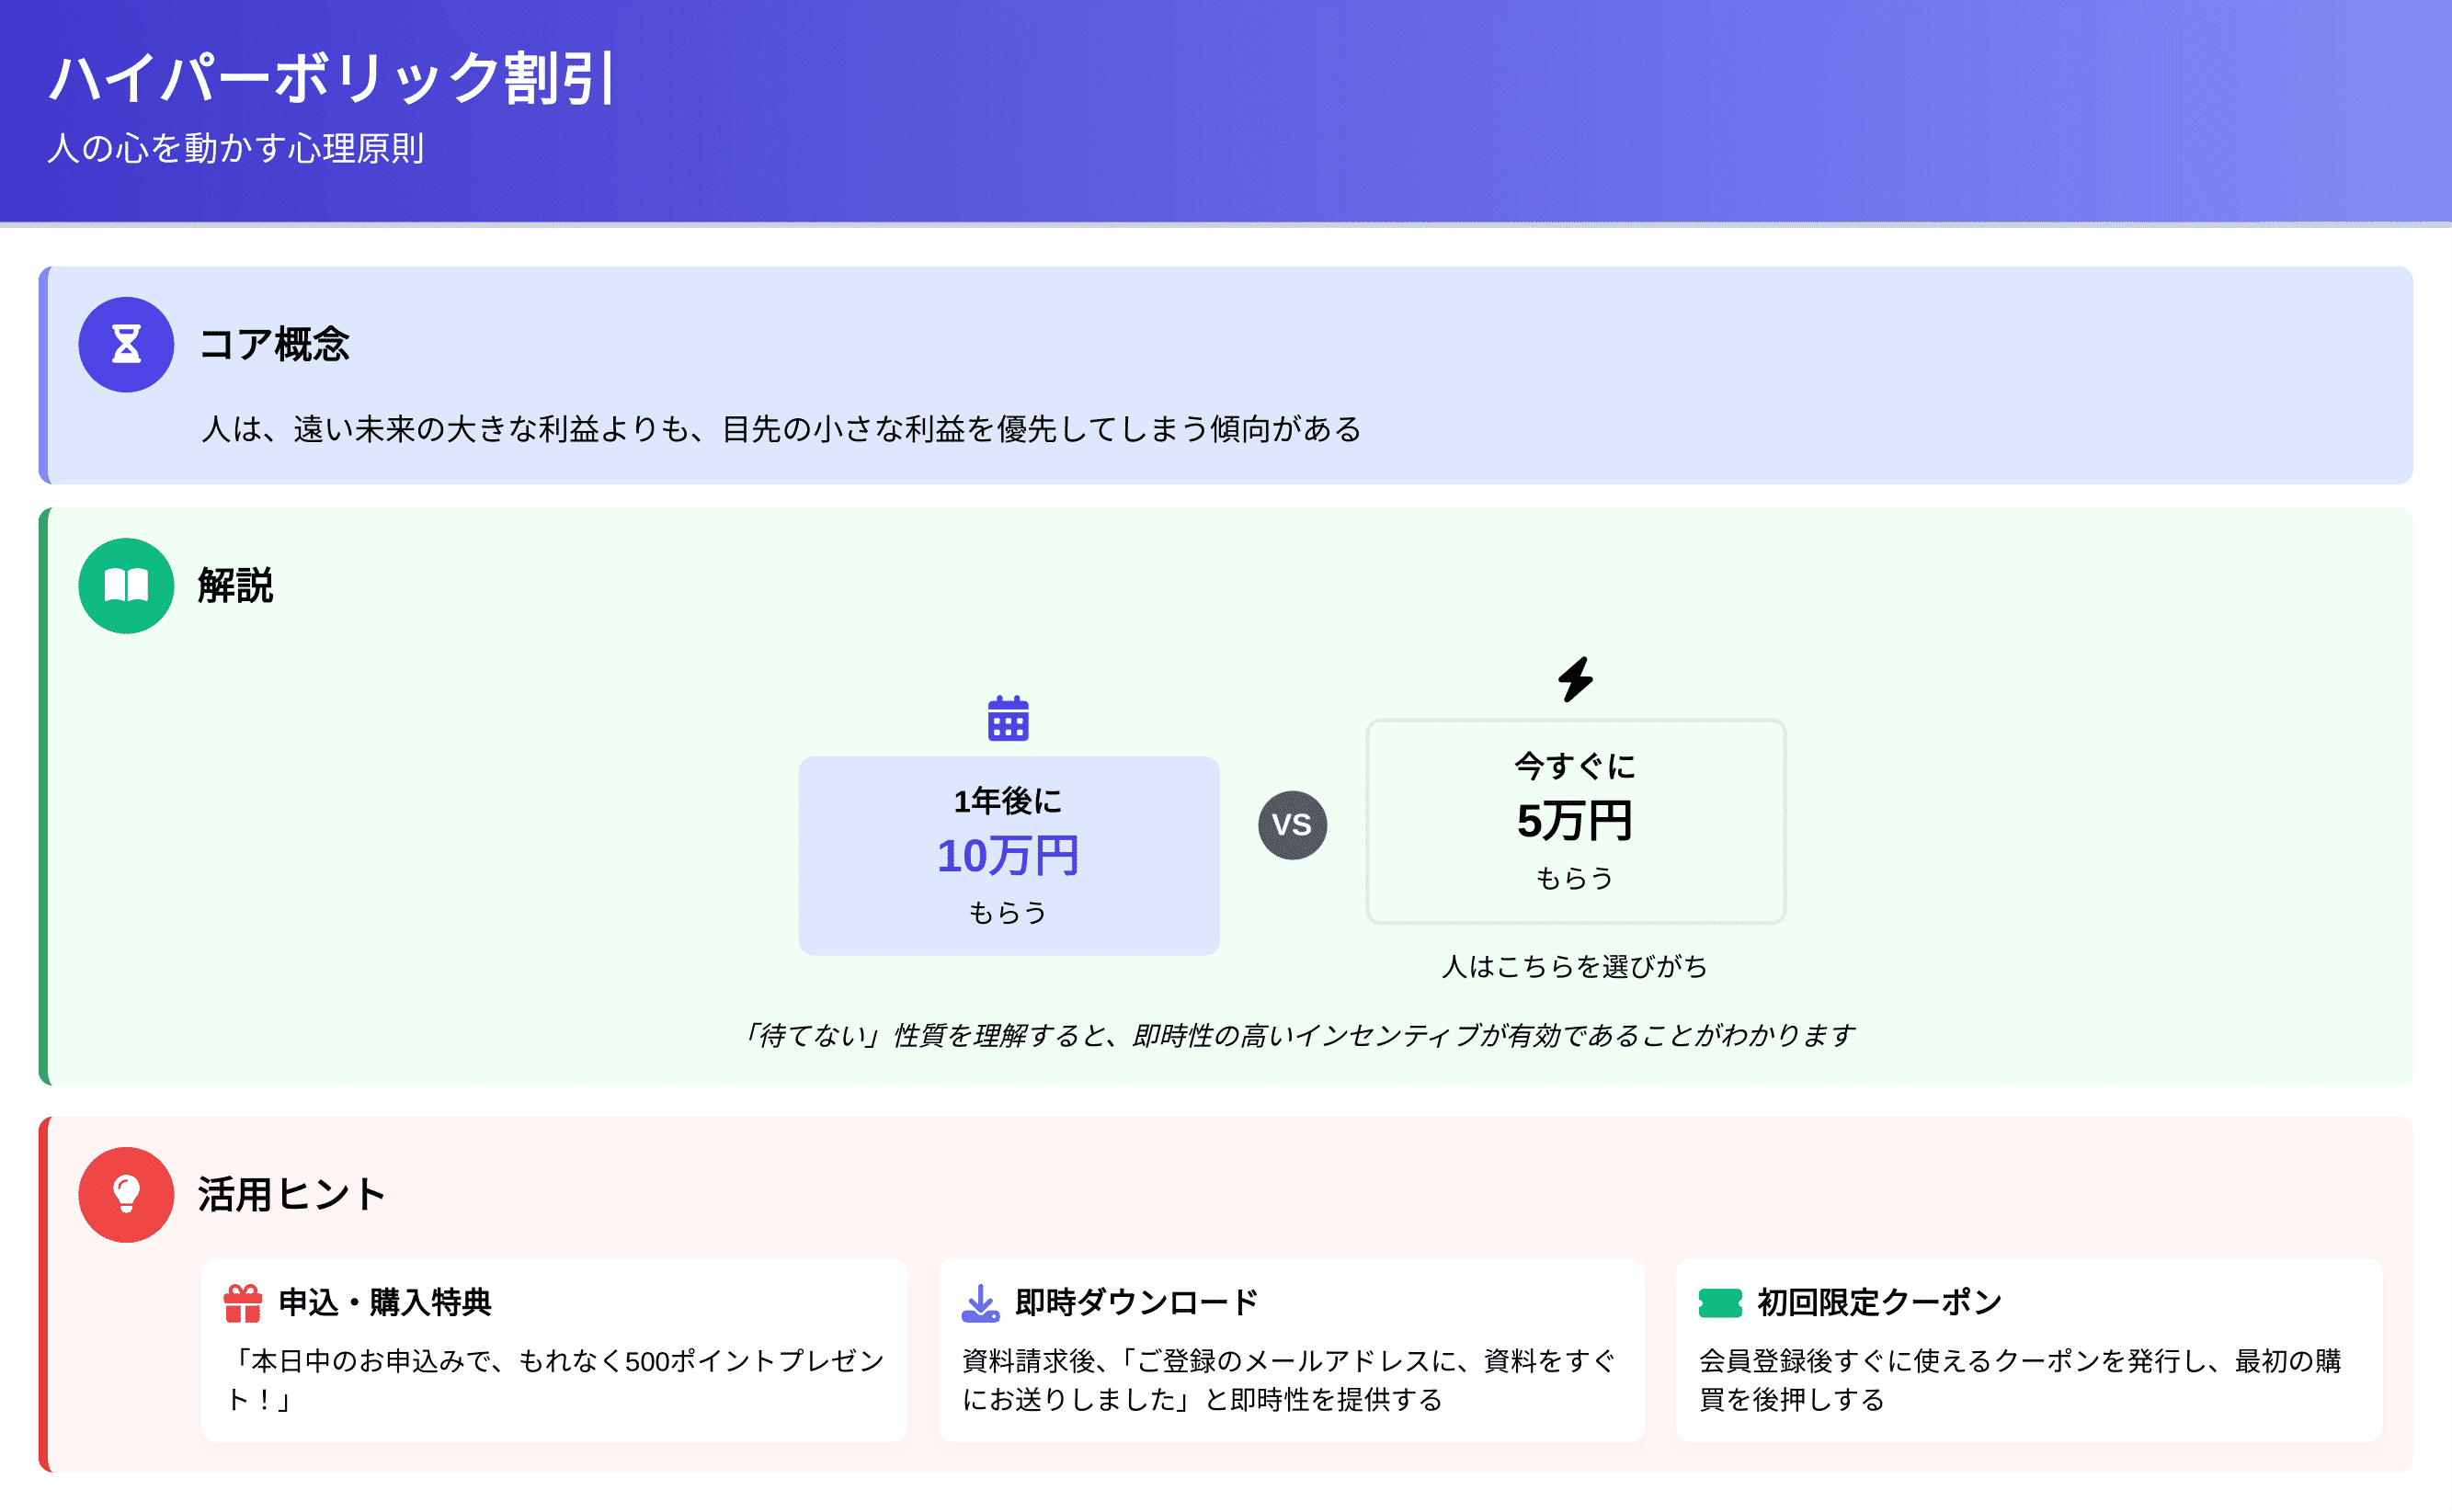The image size is (2452, 1512).
Task: Click the caption 人はこちらを選びがち
Action: tap(1575, 966)
